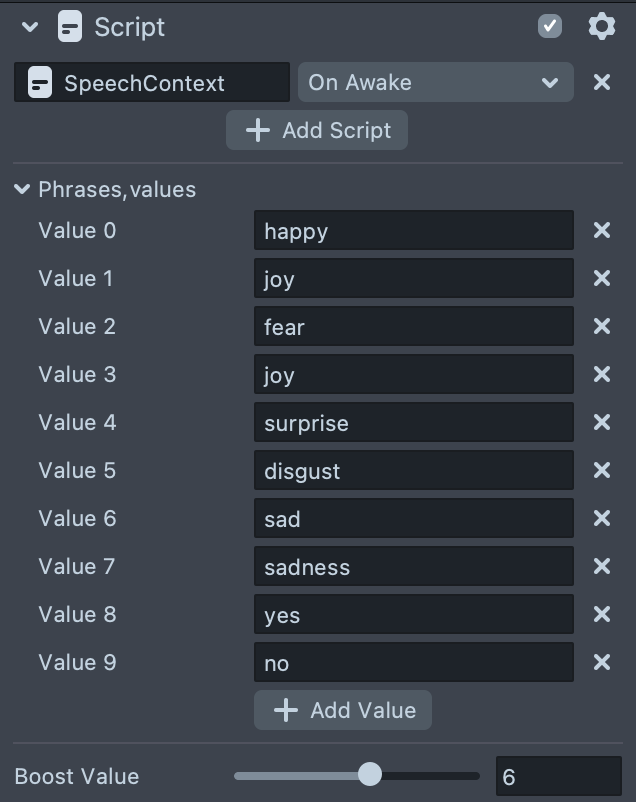Viewport: 636px width, 802px height.
Task: Open Script component settings gear
Action: pyautogui.click(x=601, y=27)
